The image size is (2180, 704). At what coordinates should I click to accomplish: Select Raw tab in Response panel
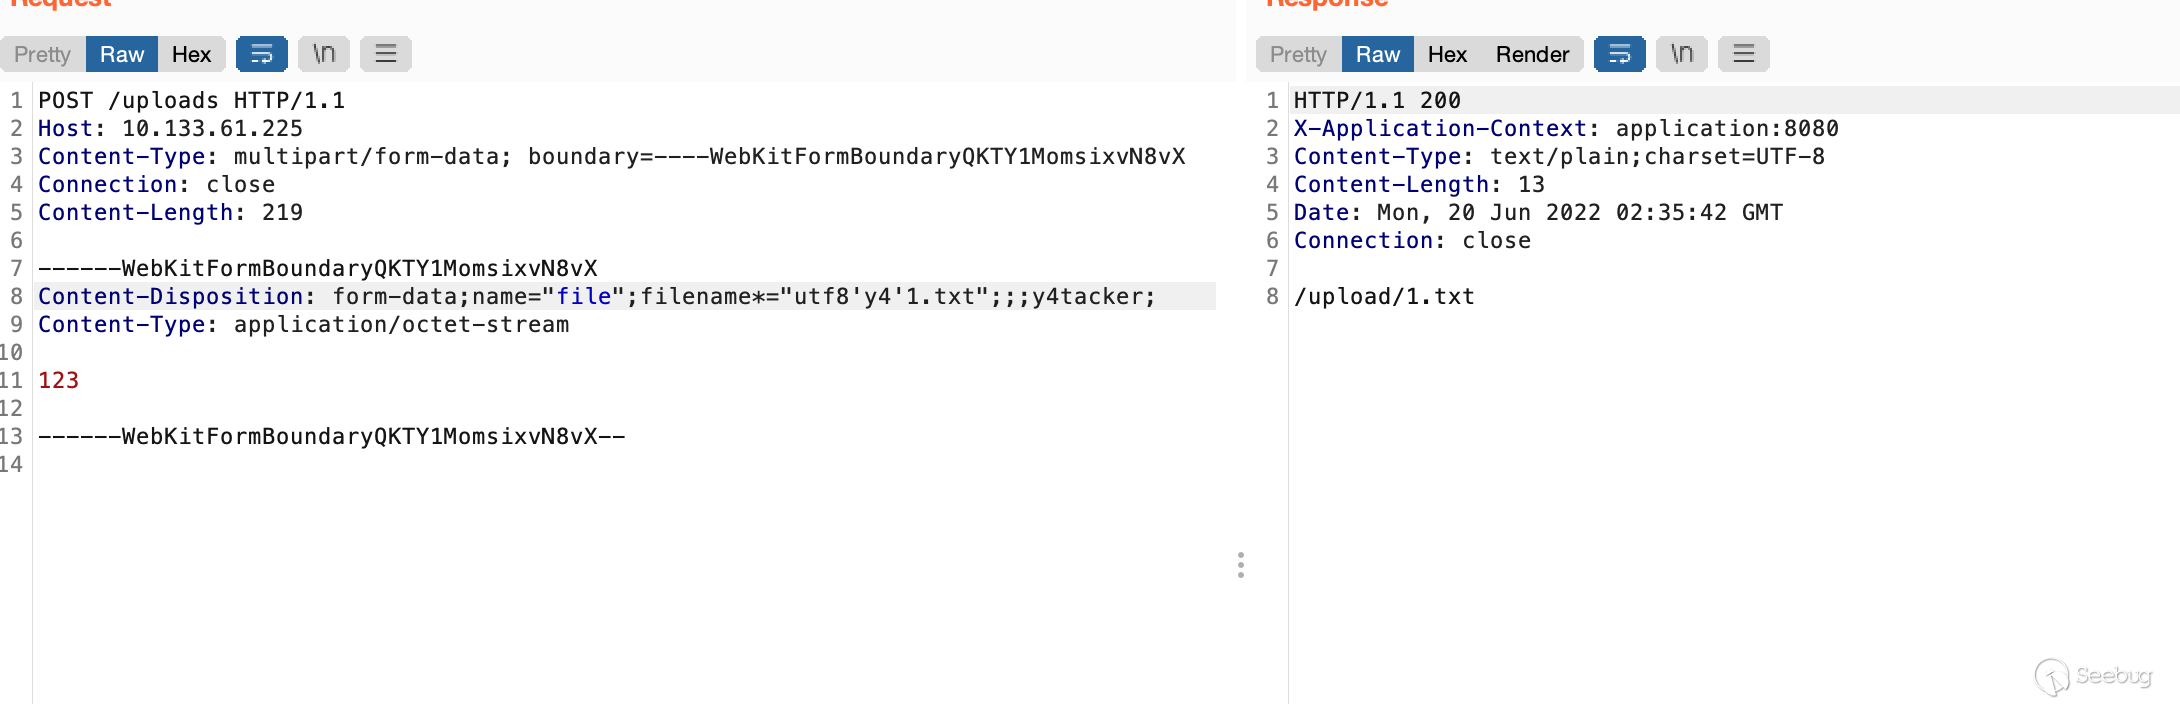coord(1377,54)
